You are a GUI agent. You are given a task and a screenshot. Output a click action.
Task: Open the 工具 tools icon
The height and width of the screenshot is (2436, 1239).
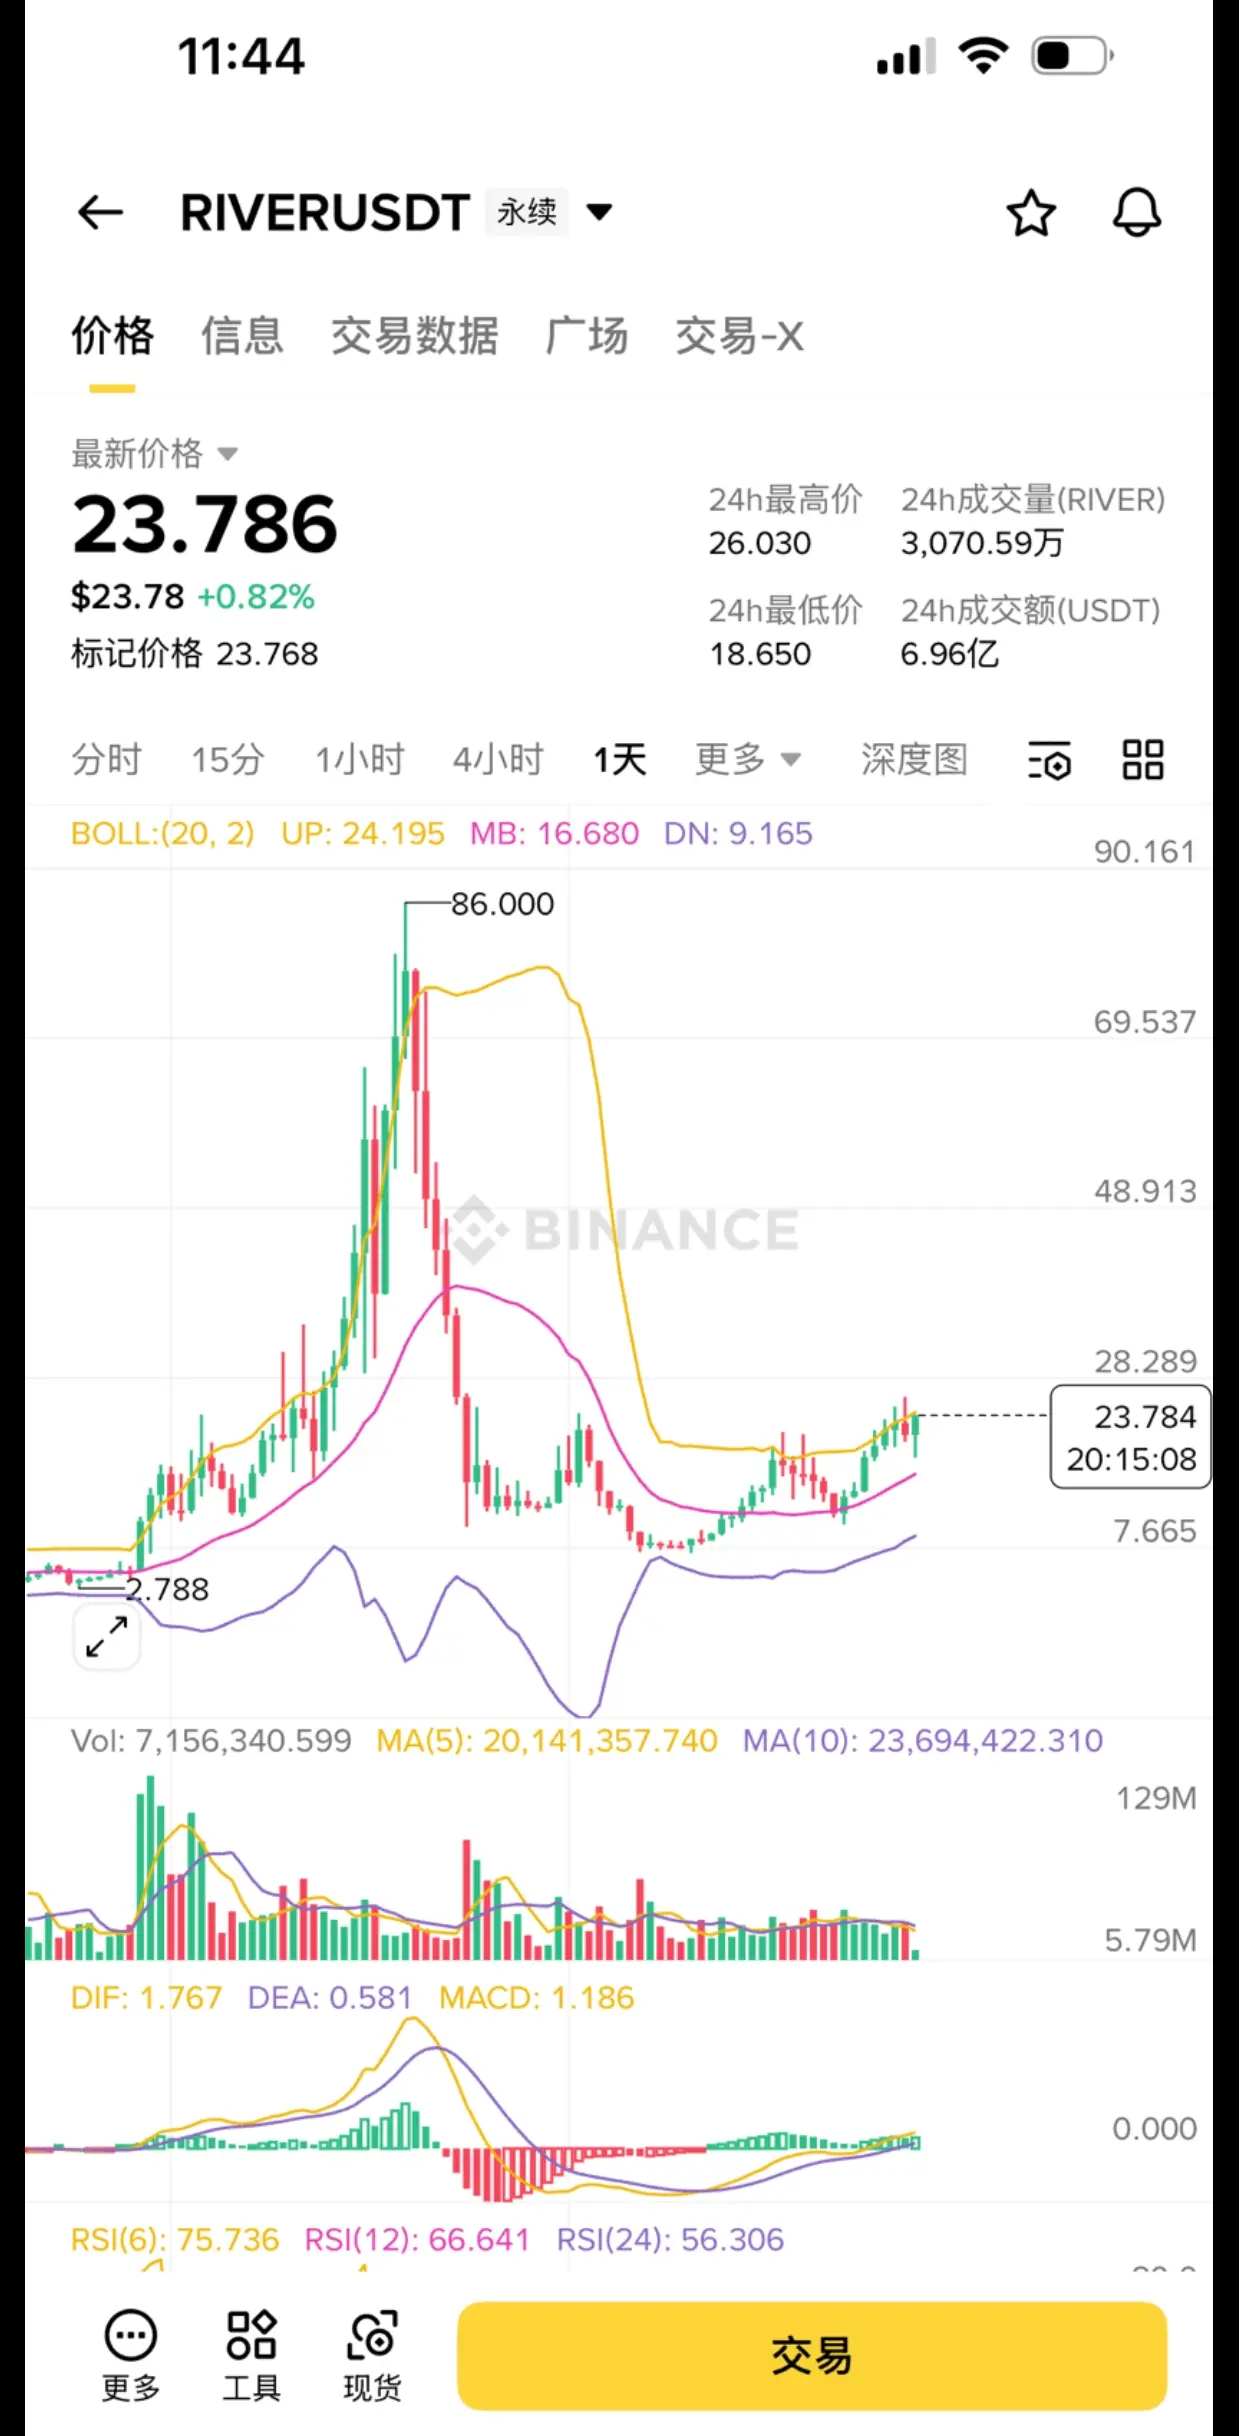click(251, 2355)
